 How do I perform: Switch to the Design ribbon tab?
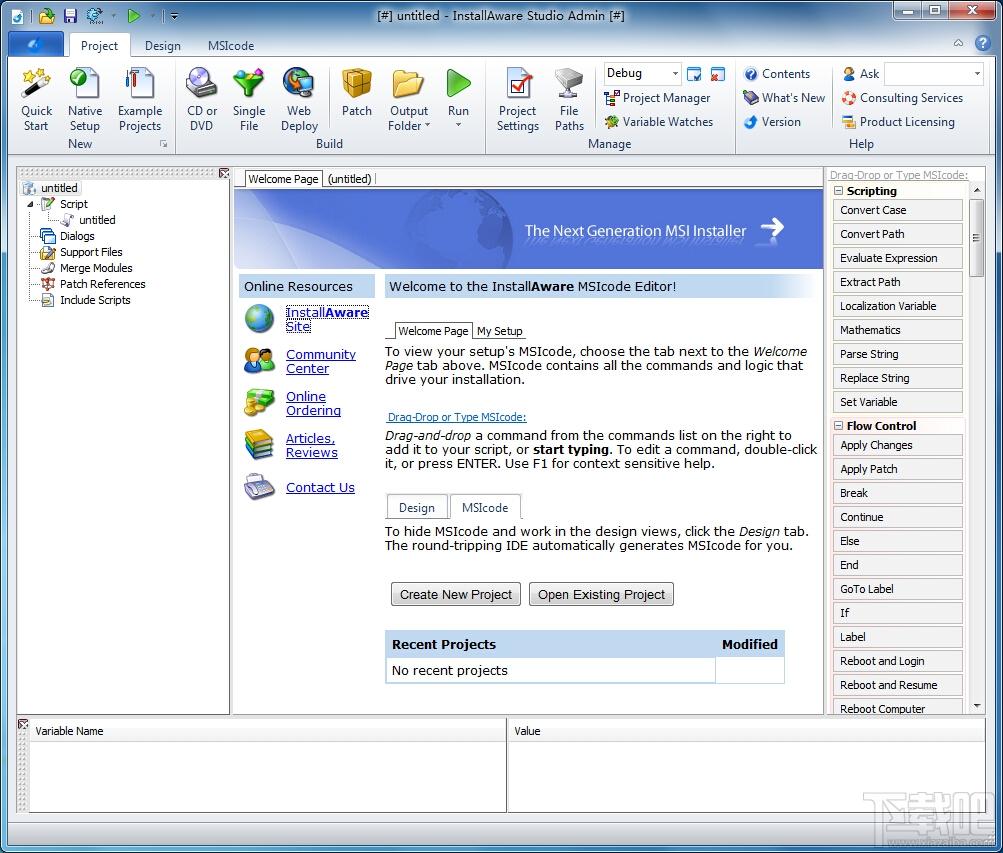[162, 45]
